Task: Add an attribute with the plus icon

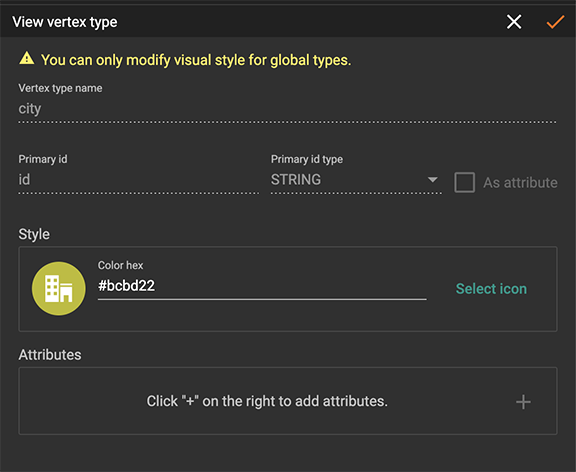Action: 523,402
